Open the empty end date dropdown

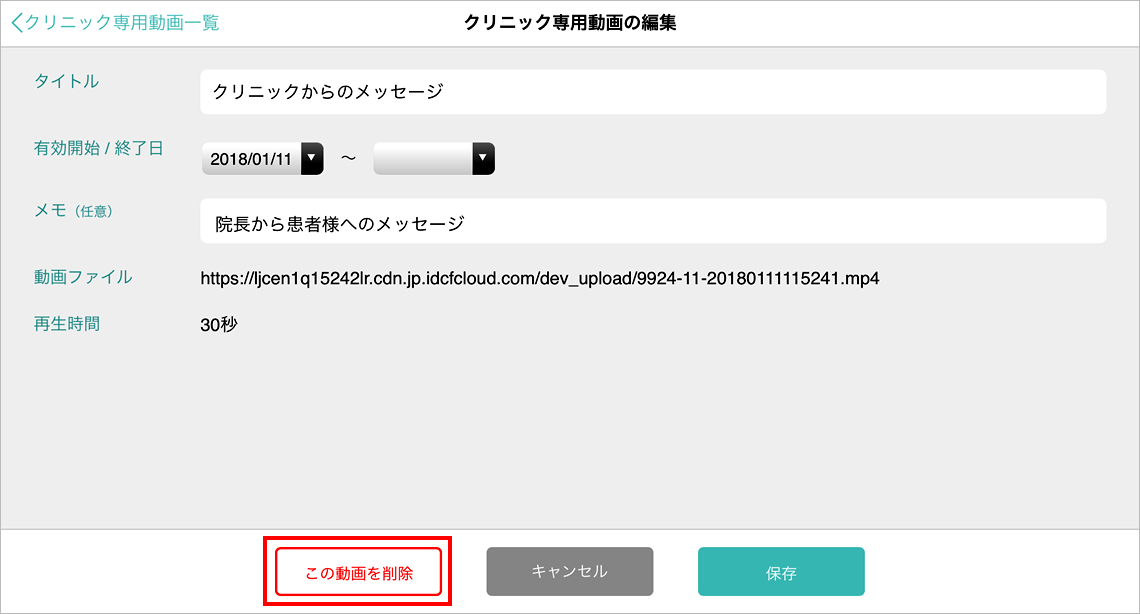click(x=434, y=158)
